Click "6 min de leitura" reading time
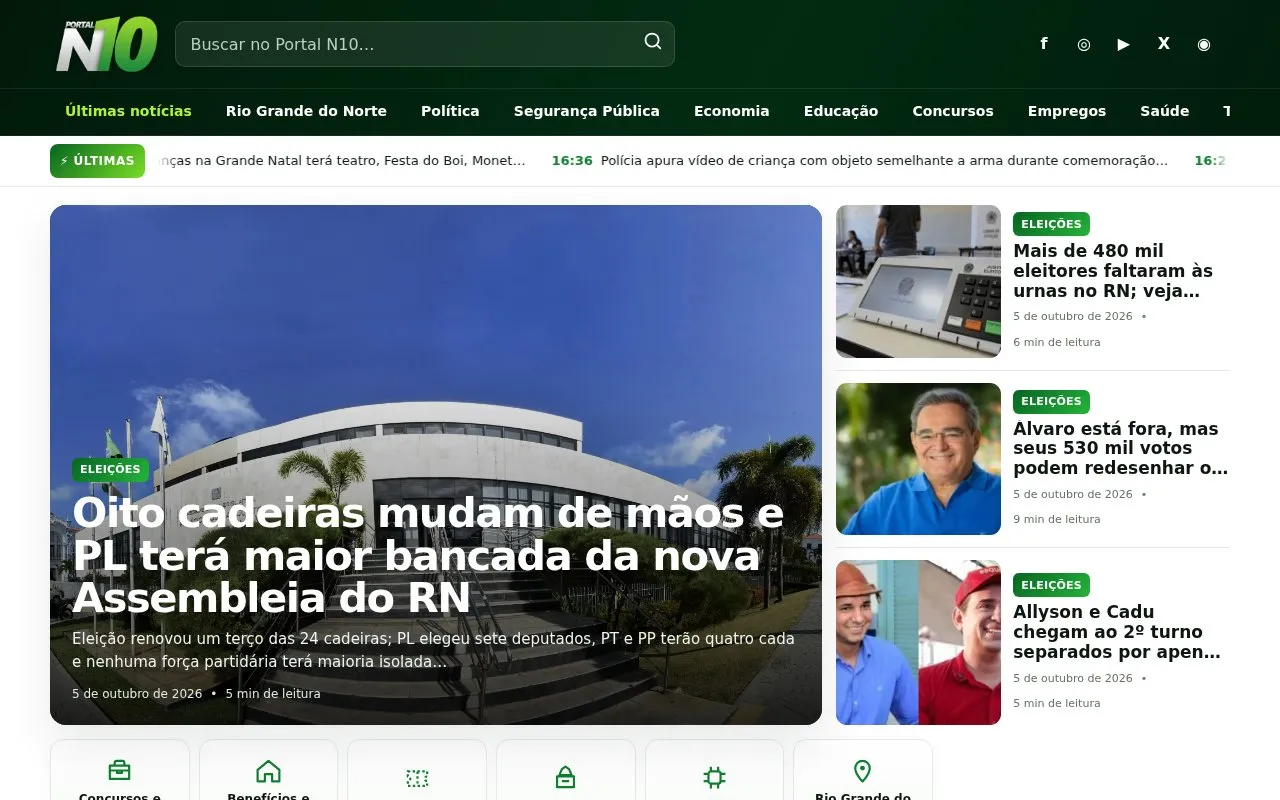This screenshot has width=1280, height=800. pos(1057,342)
